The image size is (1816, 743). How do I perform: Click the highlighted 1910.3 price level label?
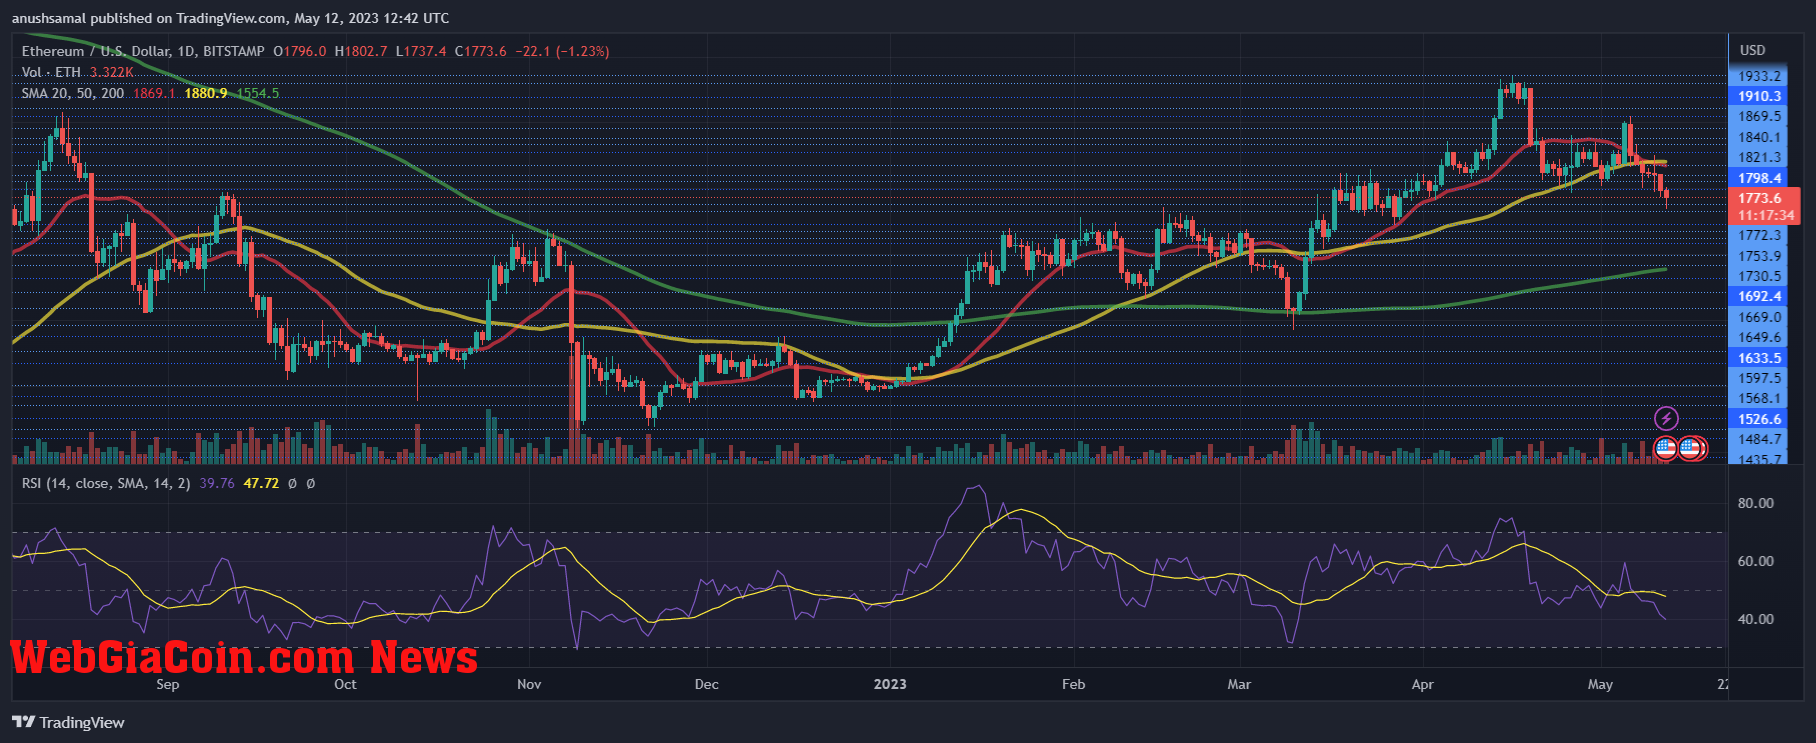[1760, 96]
